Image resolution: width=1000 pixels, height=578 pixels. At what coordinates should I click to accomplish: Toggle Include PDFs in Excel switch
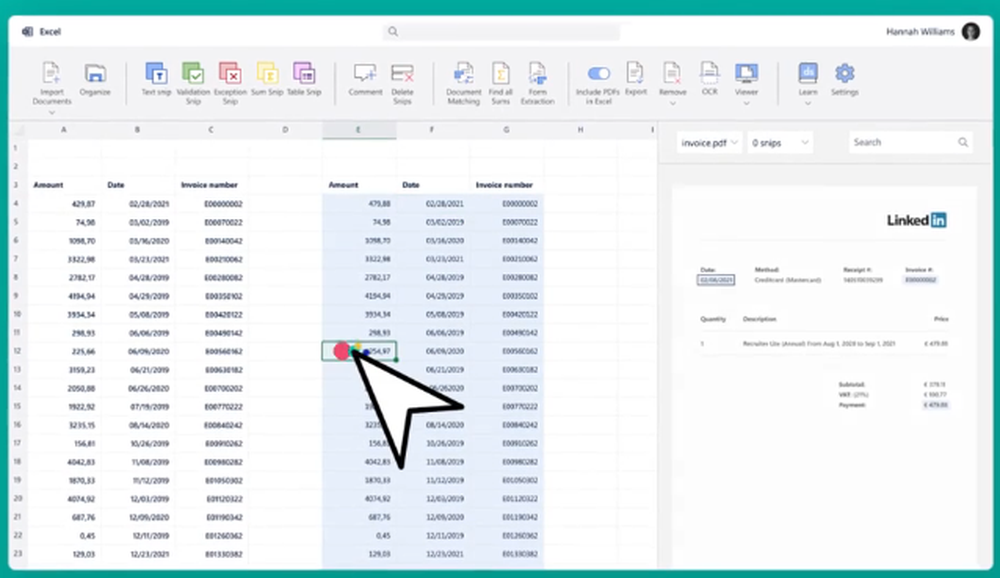pyautogui.click(x=598, y=74)
